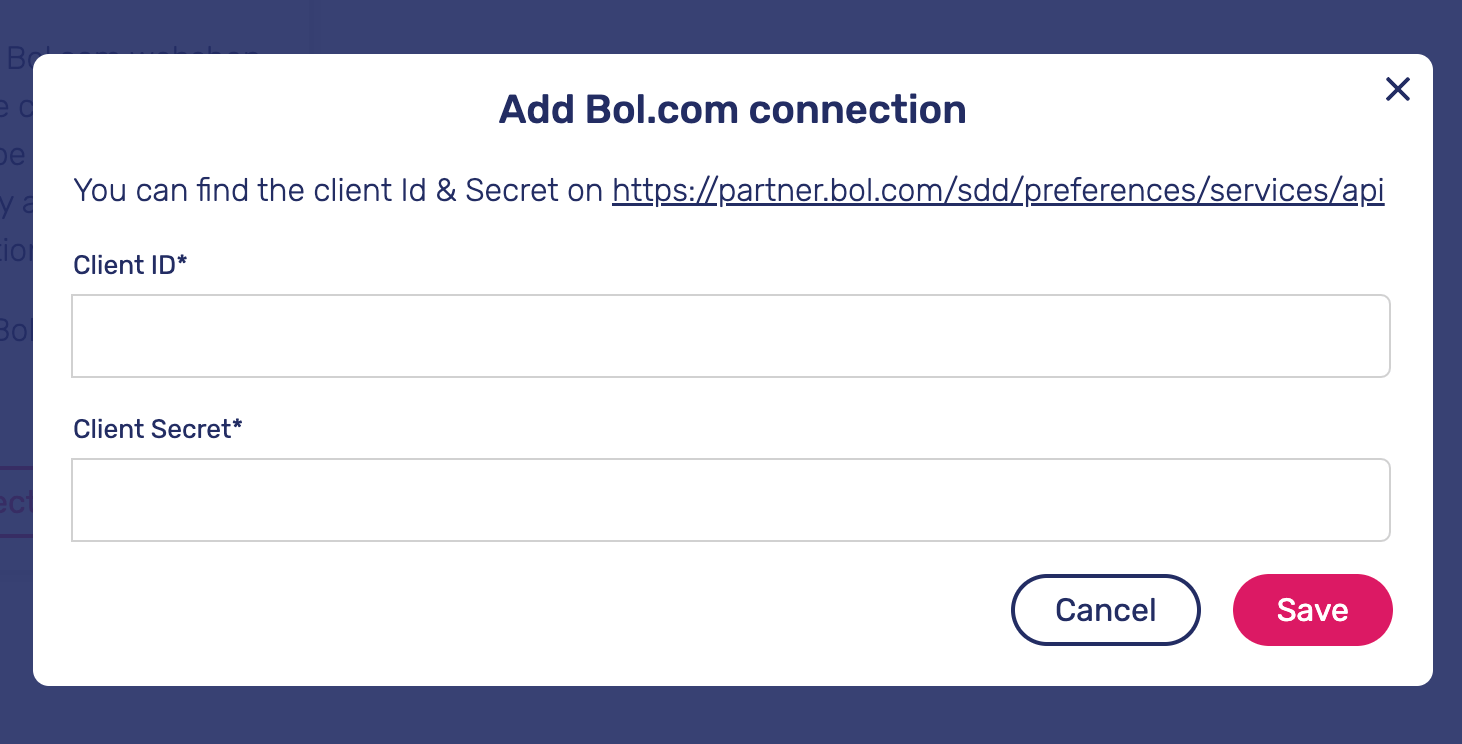Click the Client Secret field label
The width and height of the screenshot is (1462, 744).
tap(153, 429)
